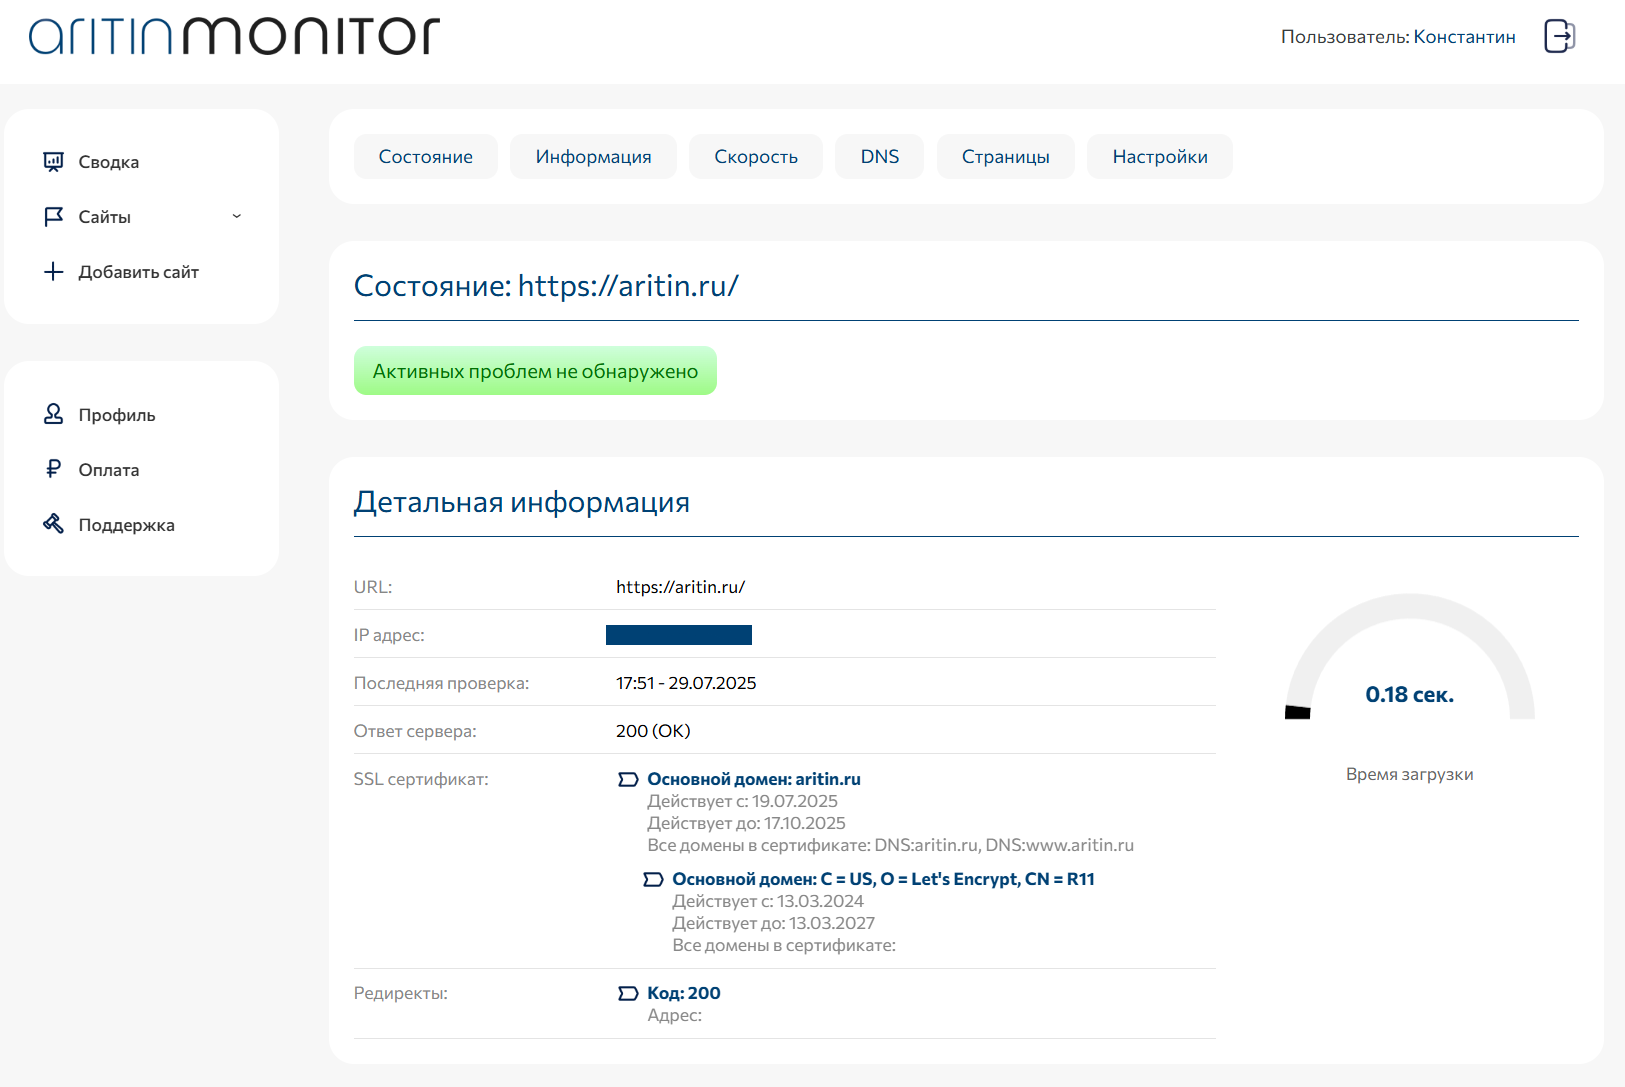
Task: Click the ruble icon beside Оплата
Action: (54, 469)
